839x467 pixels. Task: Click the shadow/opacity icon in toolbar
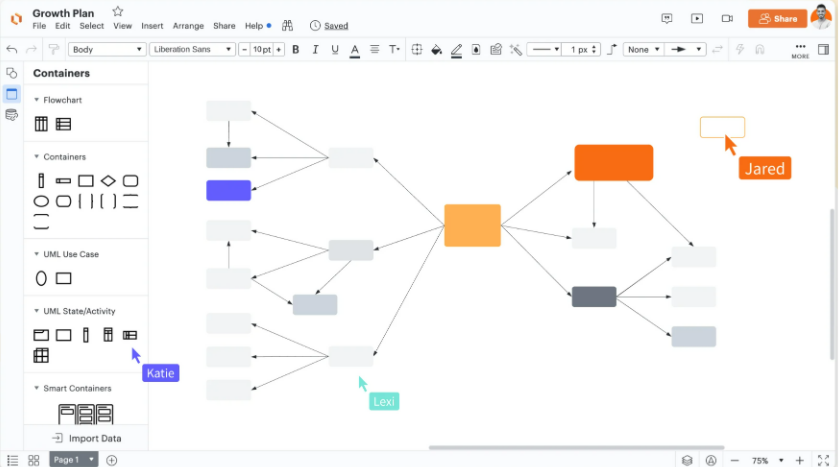tap(476, 50)
